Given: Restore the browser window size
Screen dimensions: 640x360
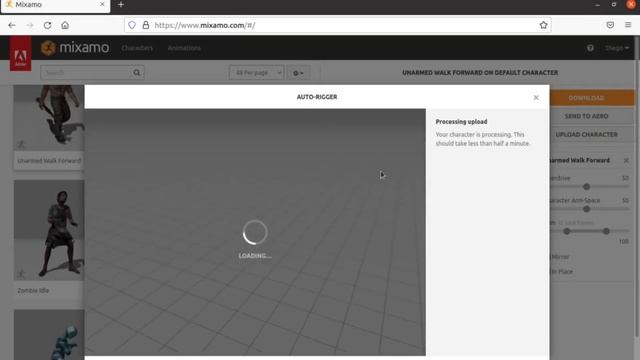Looking at the screenshot, I should 614,5.
